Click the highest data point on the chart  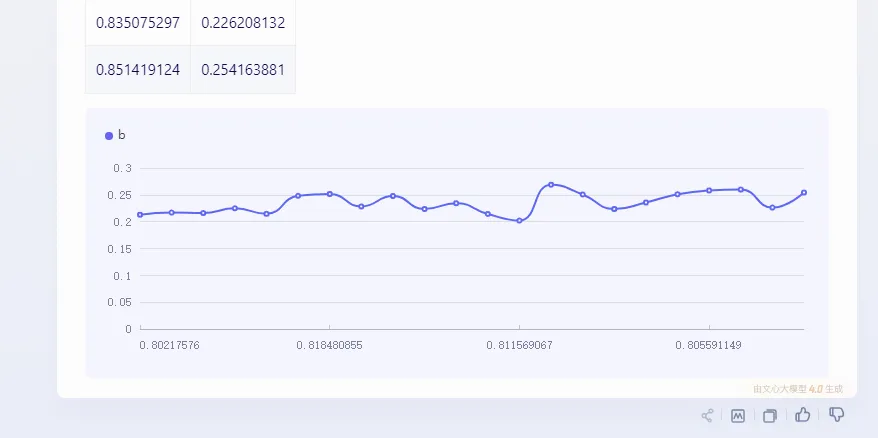(x=551, y=185)
